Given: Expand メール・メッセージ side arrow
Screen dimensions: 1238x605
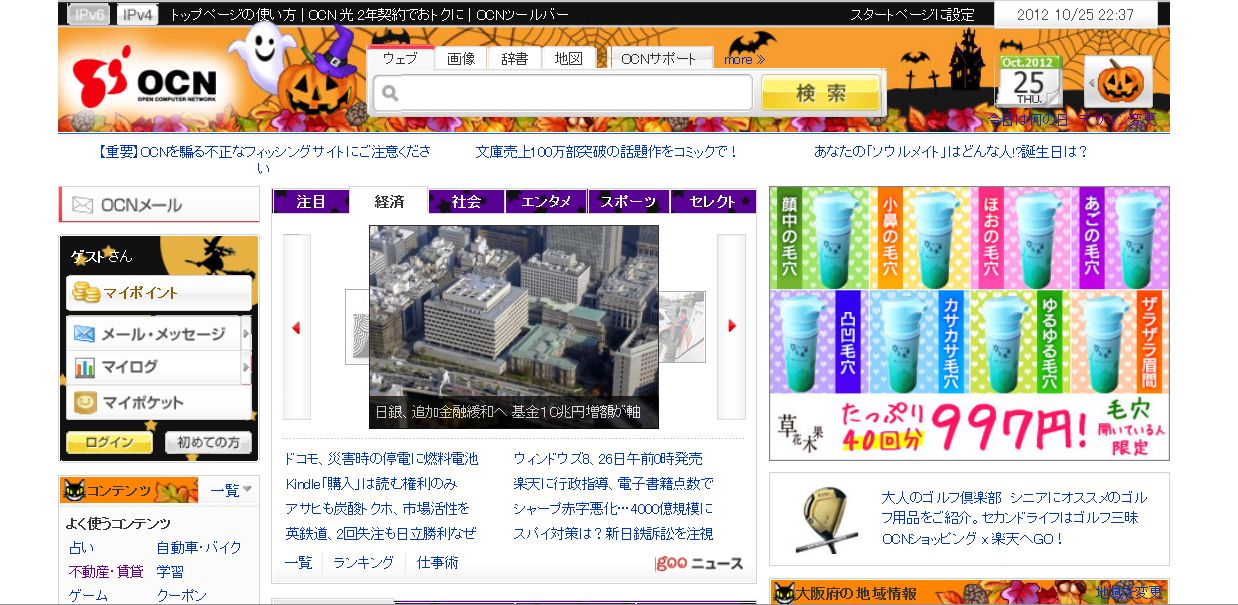Looking at the screenshot, I should tap(246, 334).
